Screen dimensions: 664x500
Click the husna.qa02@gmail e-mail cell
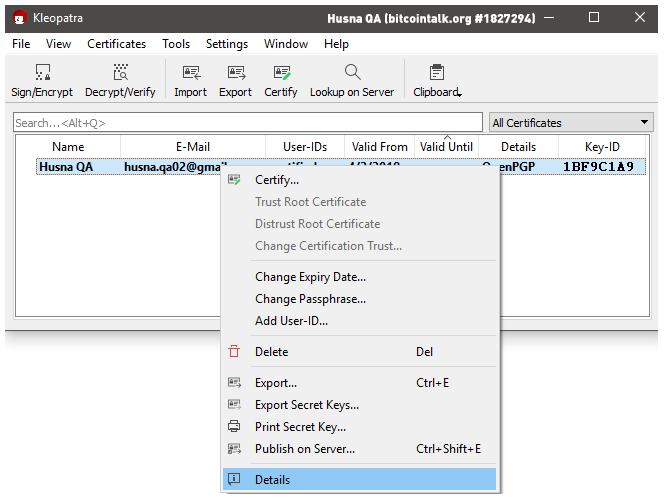[174, 167]
